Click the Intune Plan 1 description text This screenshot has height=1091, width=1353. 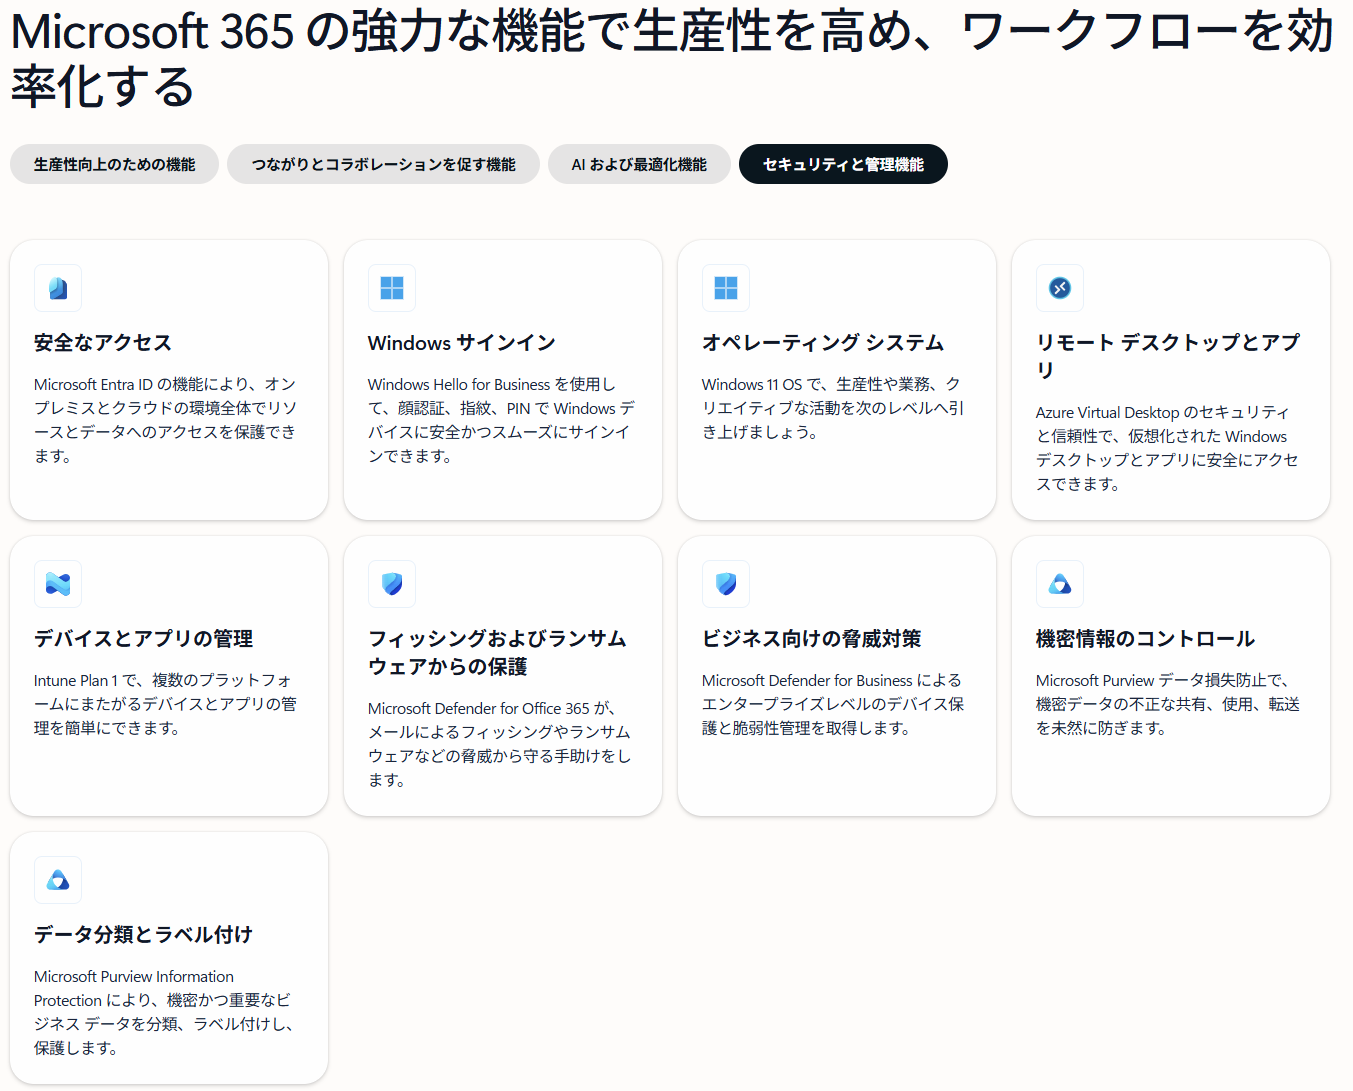(x=165, y=704)
